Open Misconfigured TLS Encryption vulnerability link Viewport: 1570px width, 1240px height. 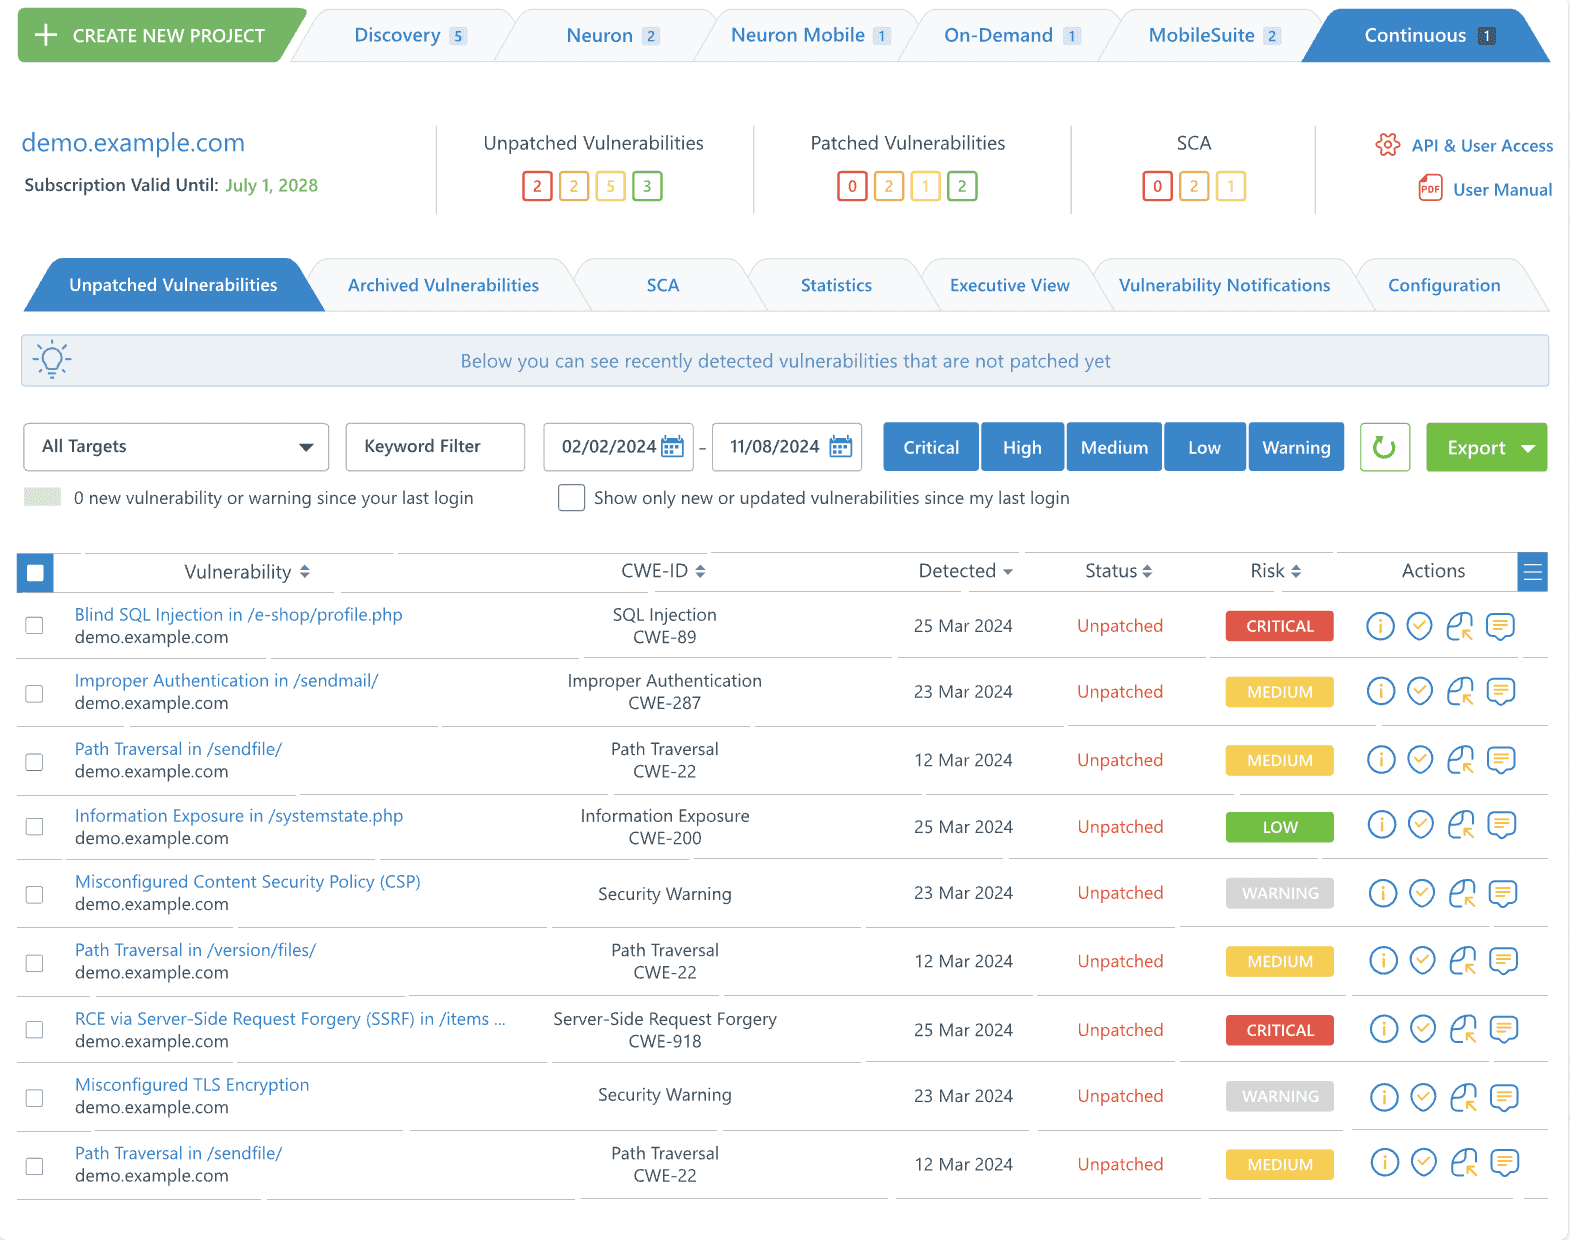[192, 1085]
